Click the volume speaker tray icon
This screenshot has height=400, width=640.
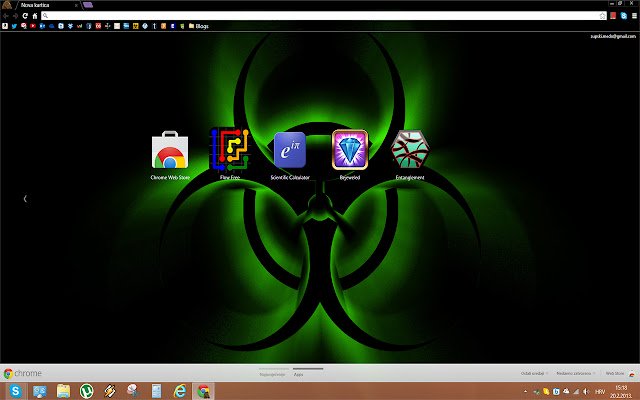[x=586, y=392]
